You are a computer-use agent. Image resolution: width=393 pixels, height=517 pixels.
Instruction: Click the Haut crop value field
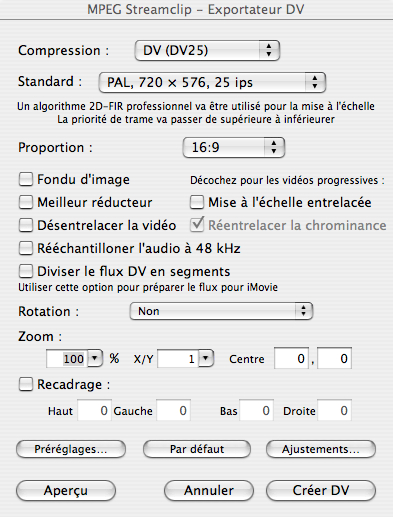pos(94,411)
